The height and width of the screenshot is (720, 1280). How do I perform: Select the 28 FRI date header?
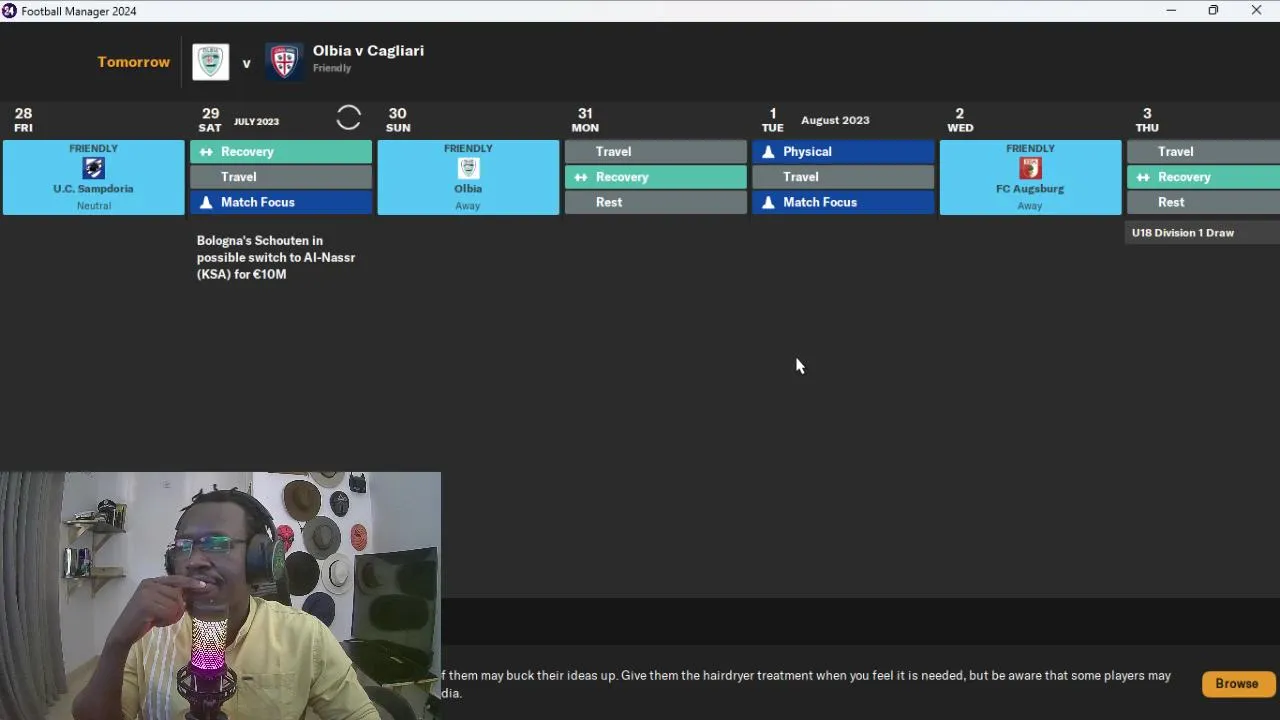[24, 120]
